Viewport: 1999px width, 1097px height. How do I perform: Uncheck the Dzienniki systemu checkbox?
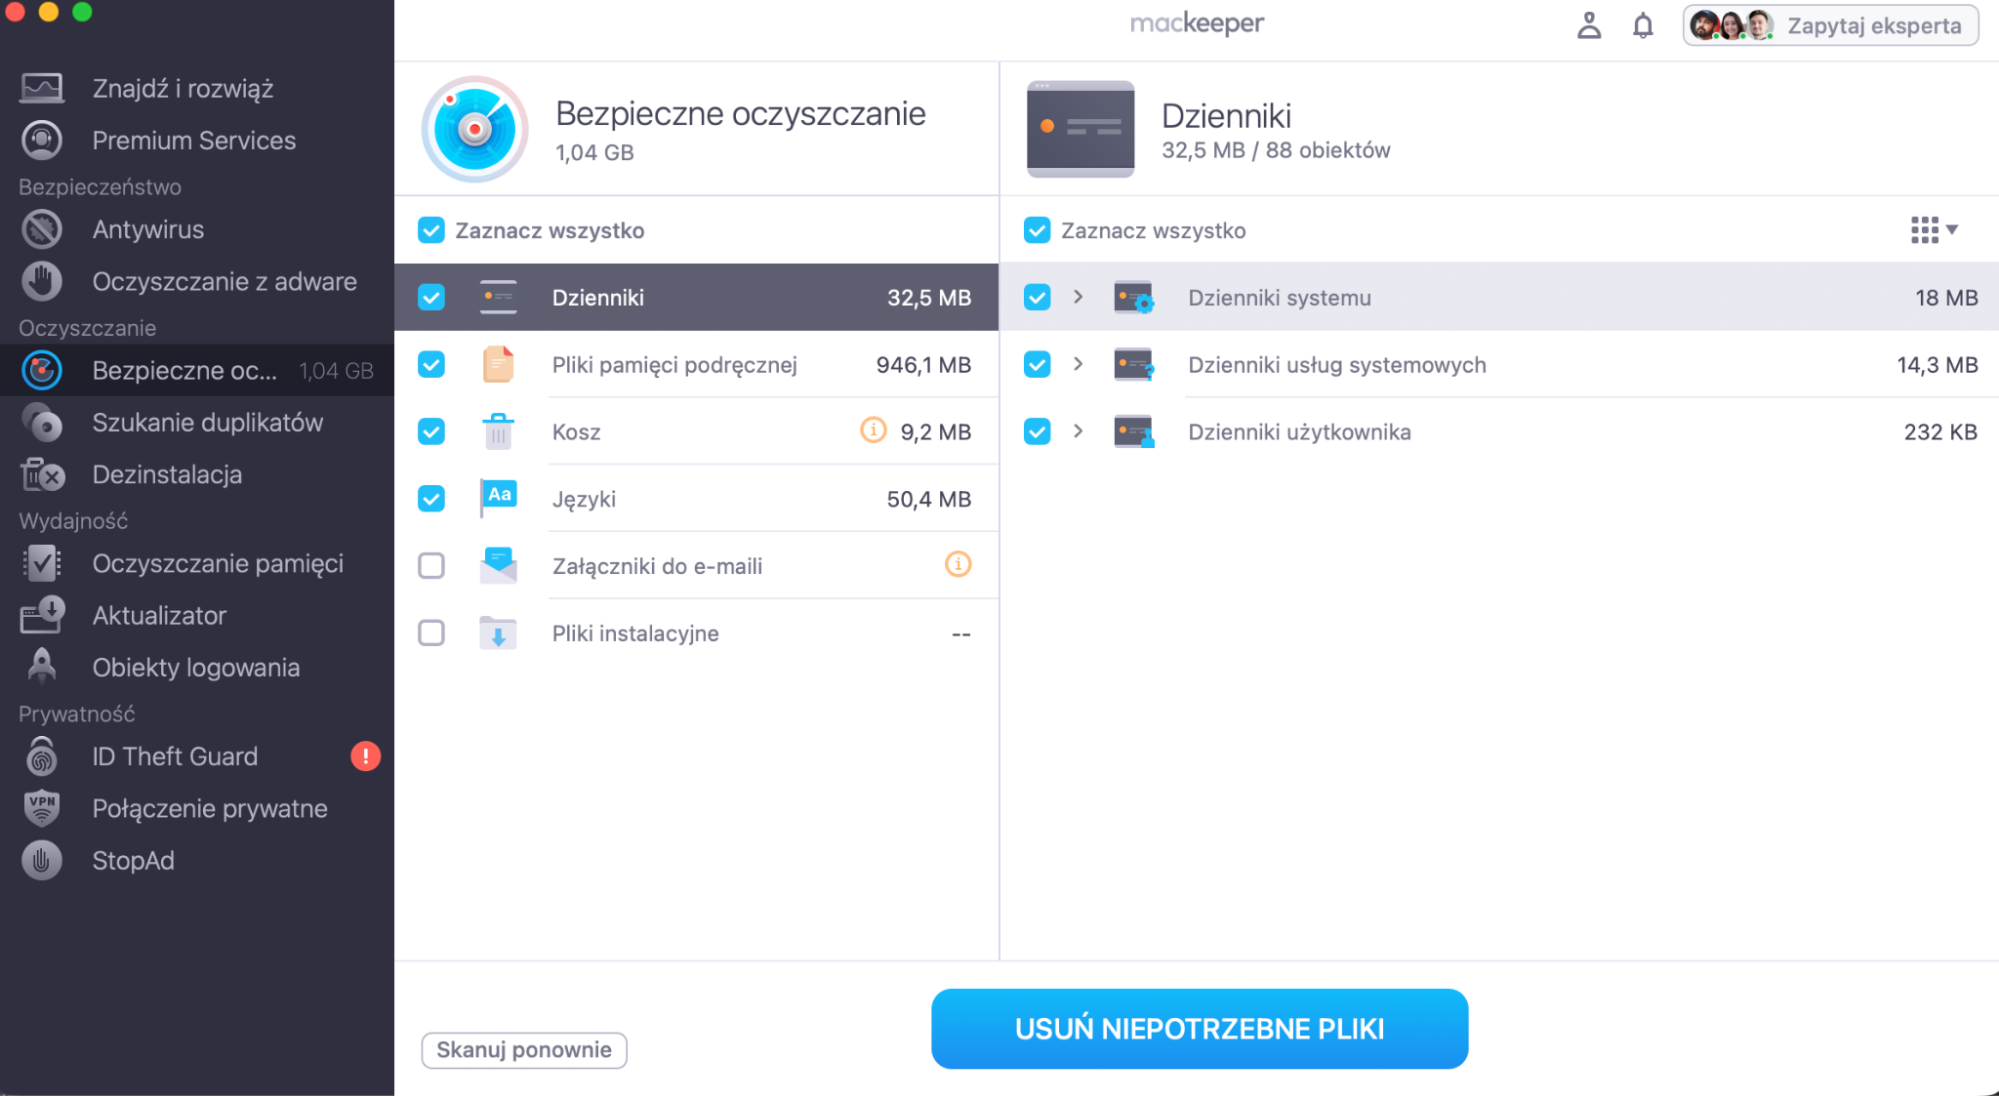(1037, 297)
